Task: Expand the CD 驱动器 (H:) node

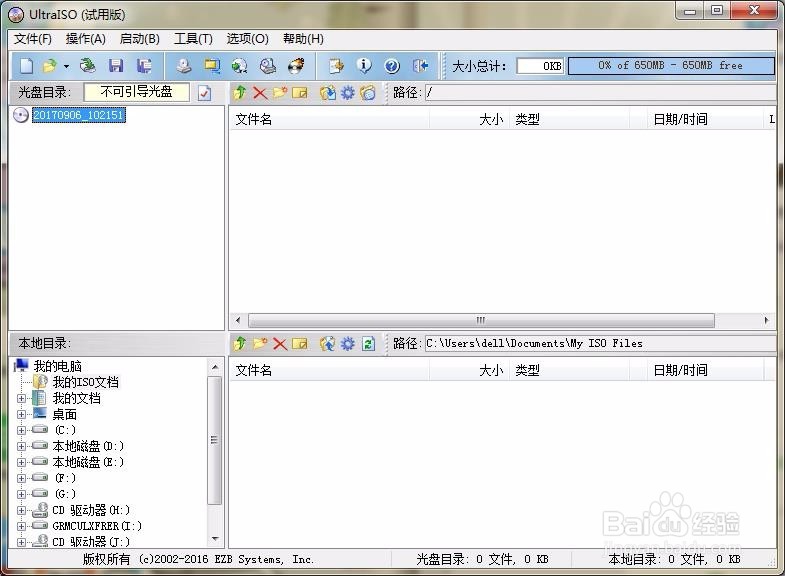Action: 22,510
